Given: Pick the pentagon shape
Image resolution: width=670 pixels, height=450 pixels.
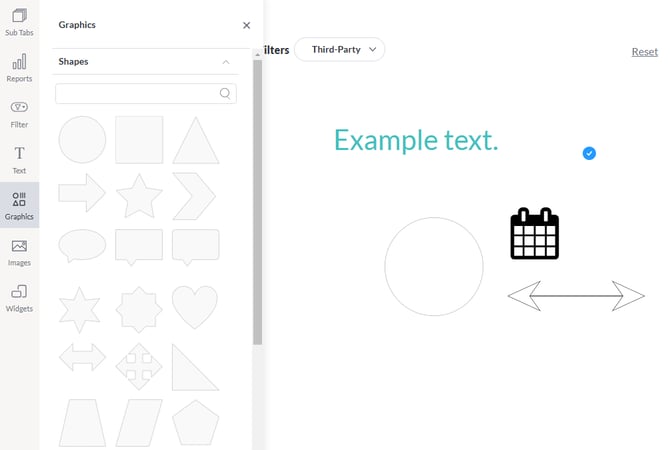Looking at the screenshot, I should [195, 423].
